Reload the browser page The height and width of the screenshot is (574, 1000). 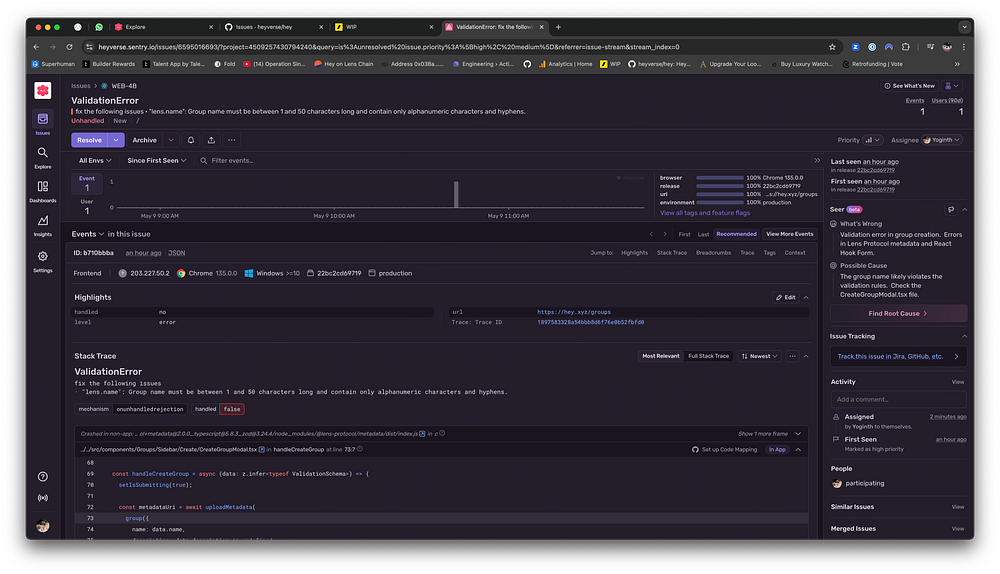click(70, 47)
